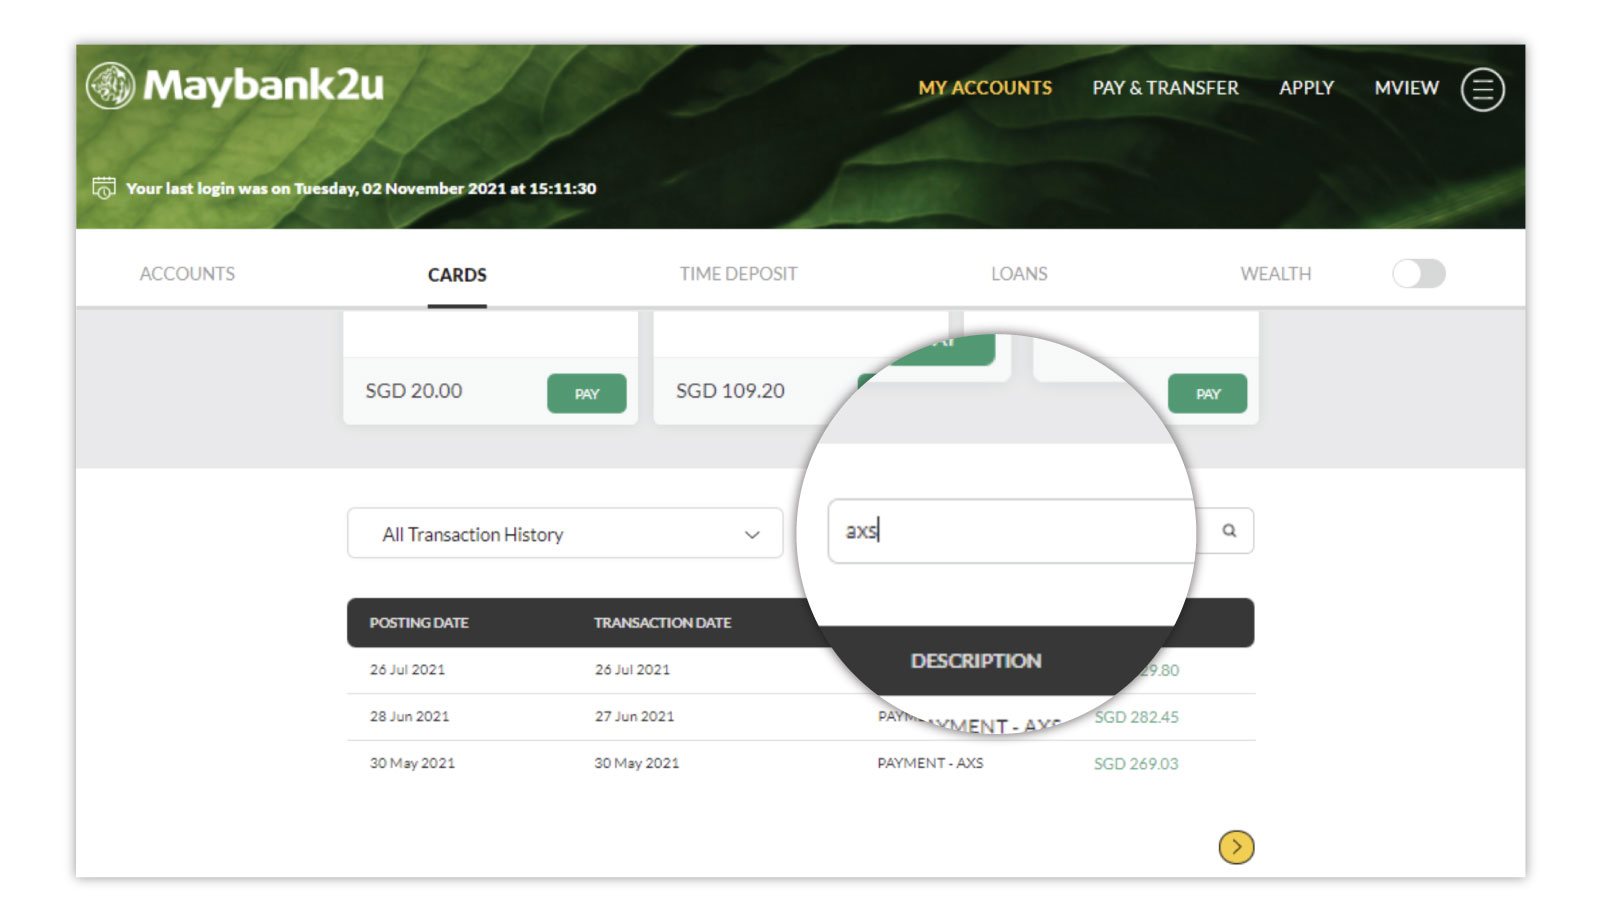Click the Maybank tiger logo
The width and height of the screenshot is (1600, 919).
pos(110,86)
